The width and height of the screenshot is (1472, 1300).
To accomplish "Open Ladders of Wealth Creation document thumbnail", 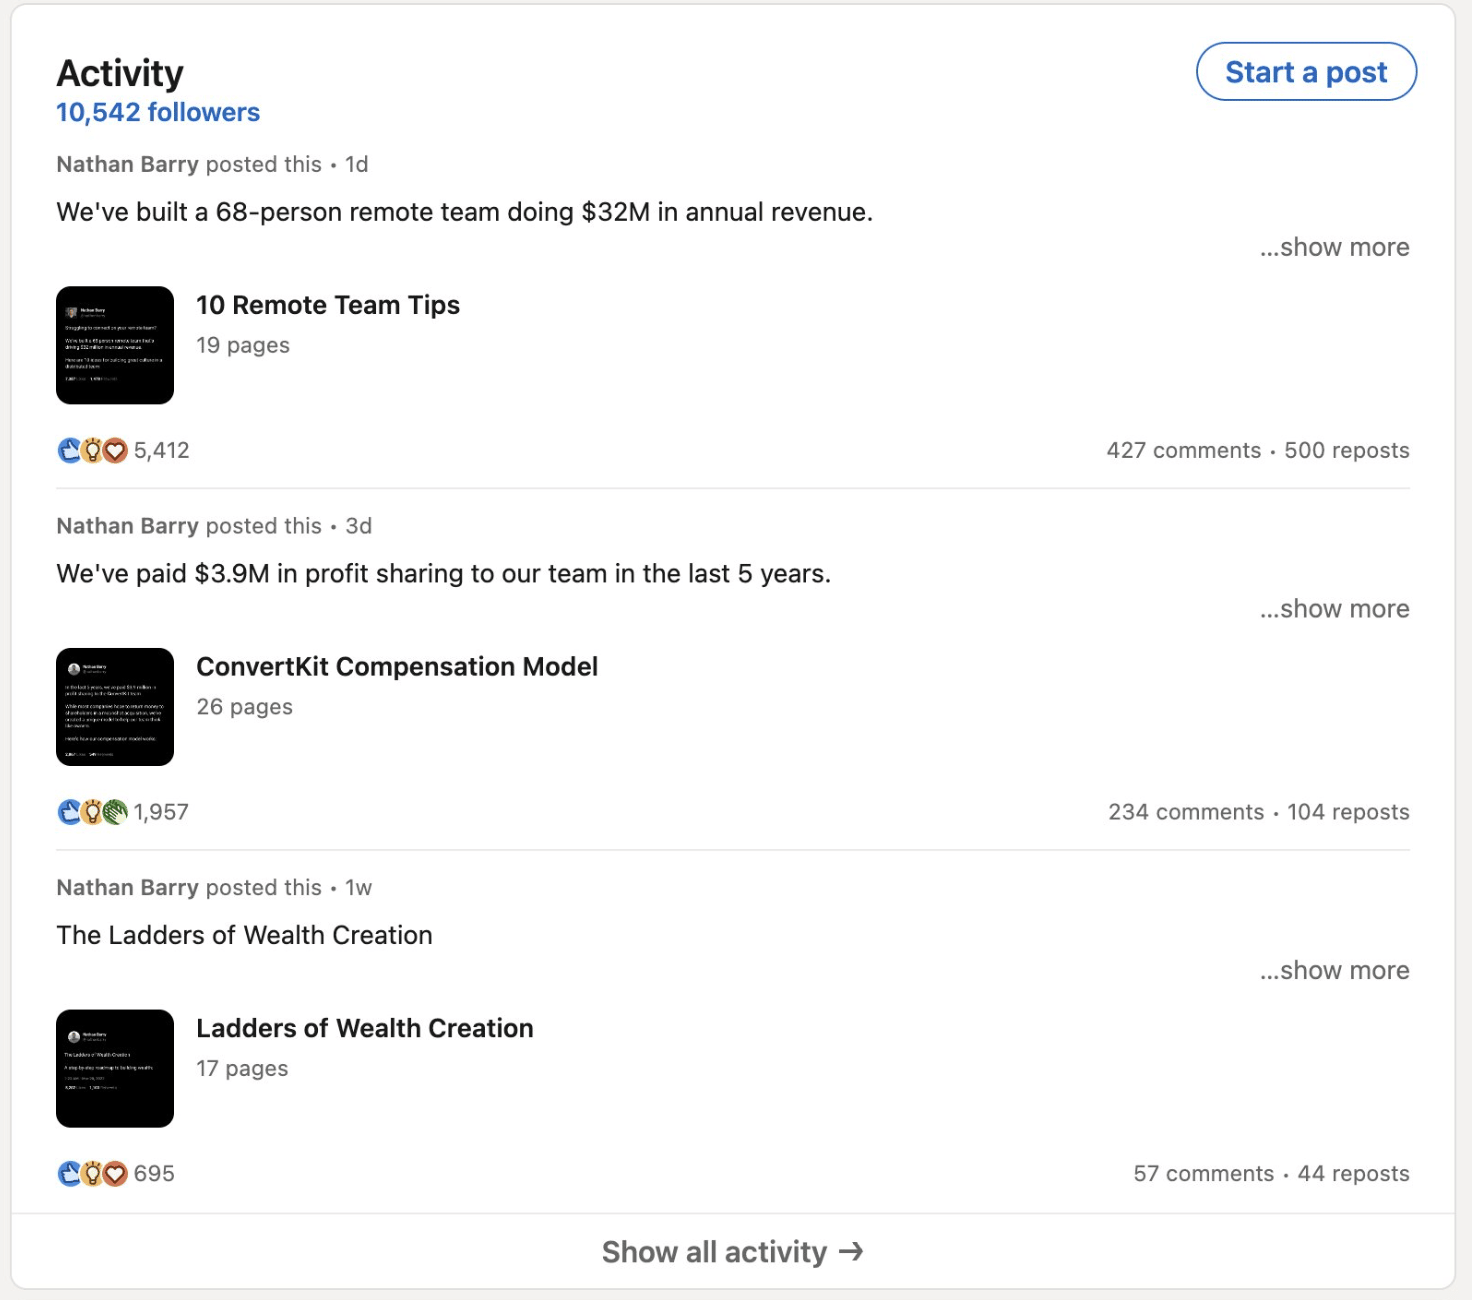I will click(x=115, y=1068).
